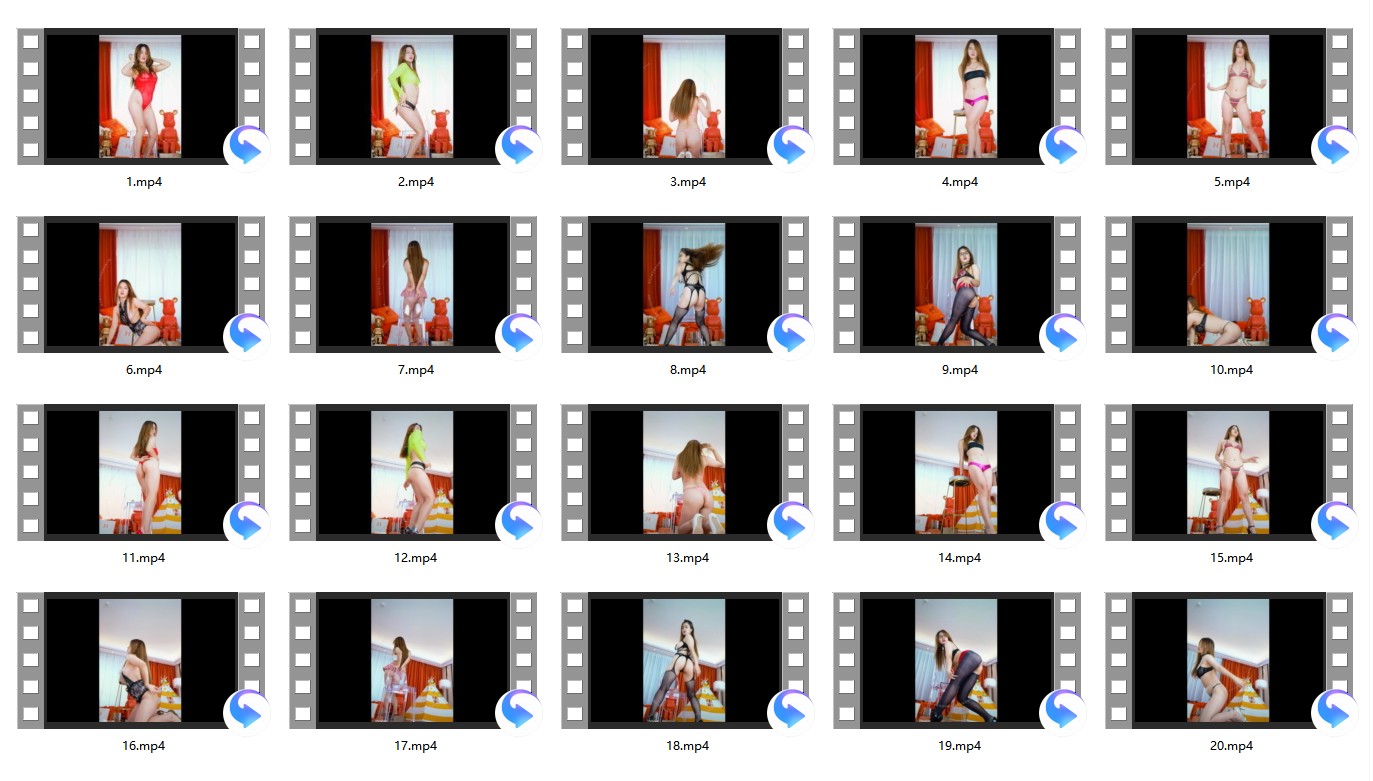Click the player badge icon on 19.mp4
The height and width of the screenshot is (781, 1373).
pos(1062,712)
